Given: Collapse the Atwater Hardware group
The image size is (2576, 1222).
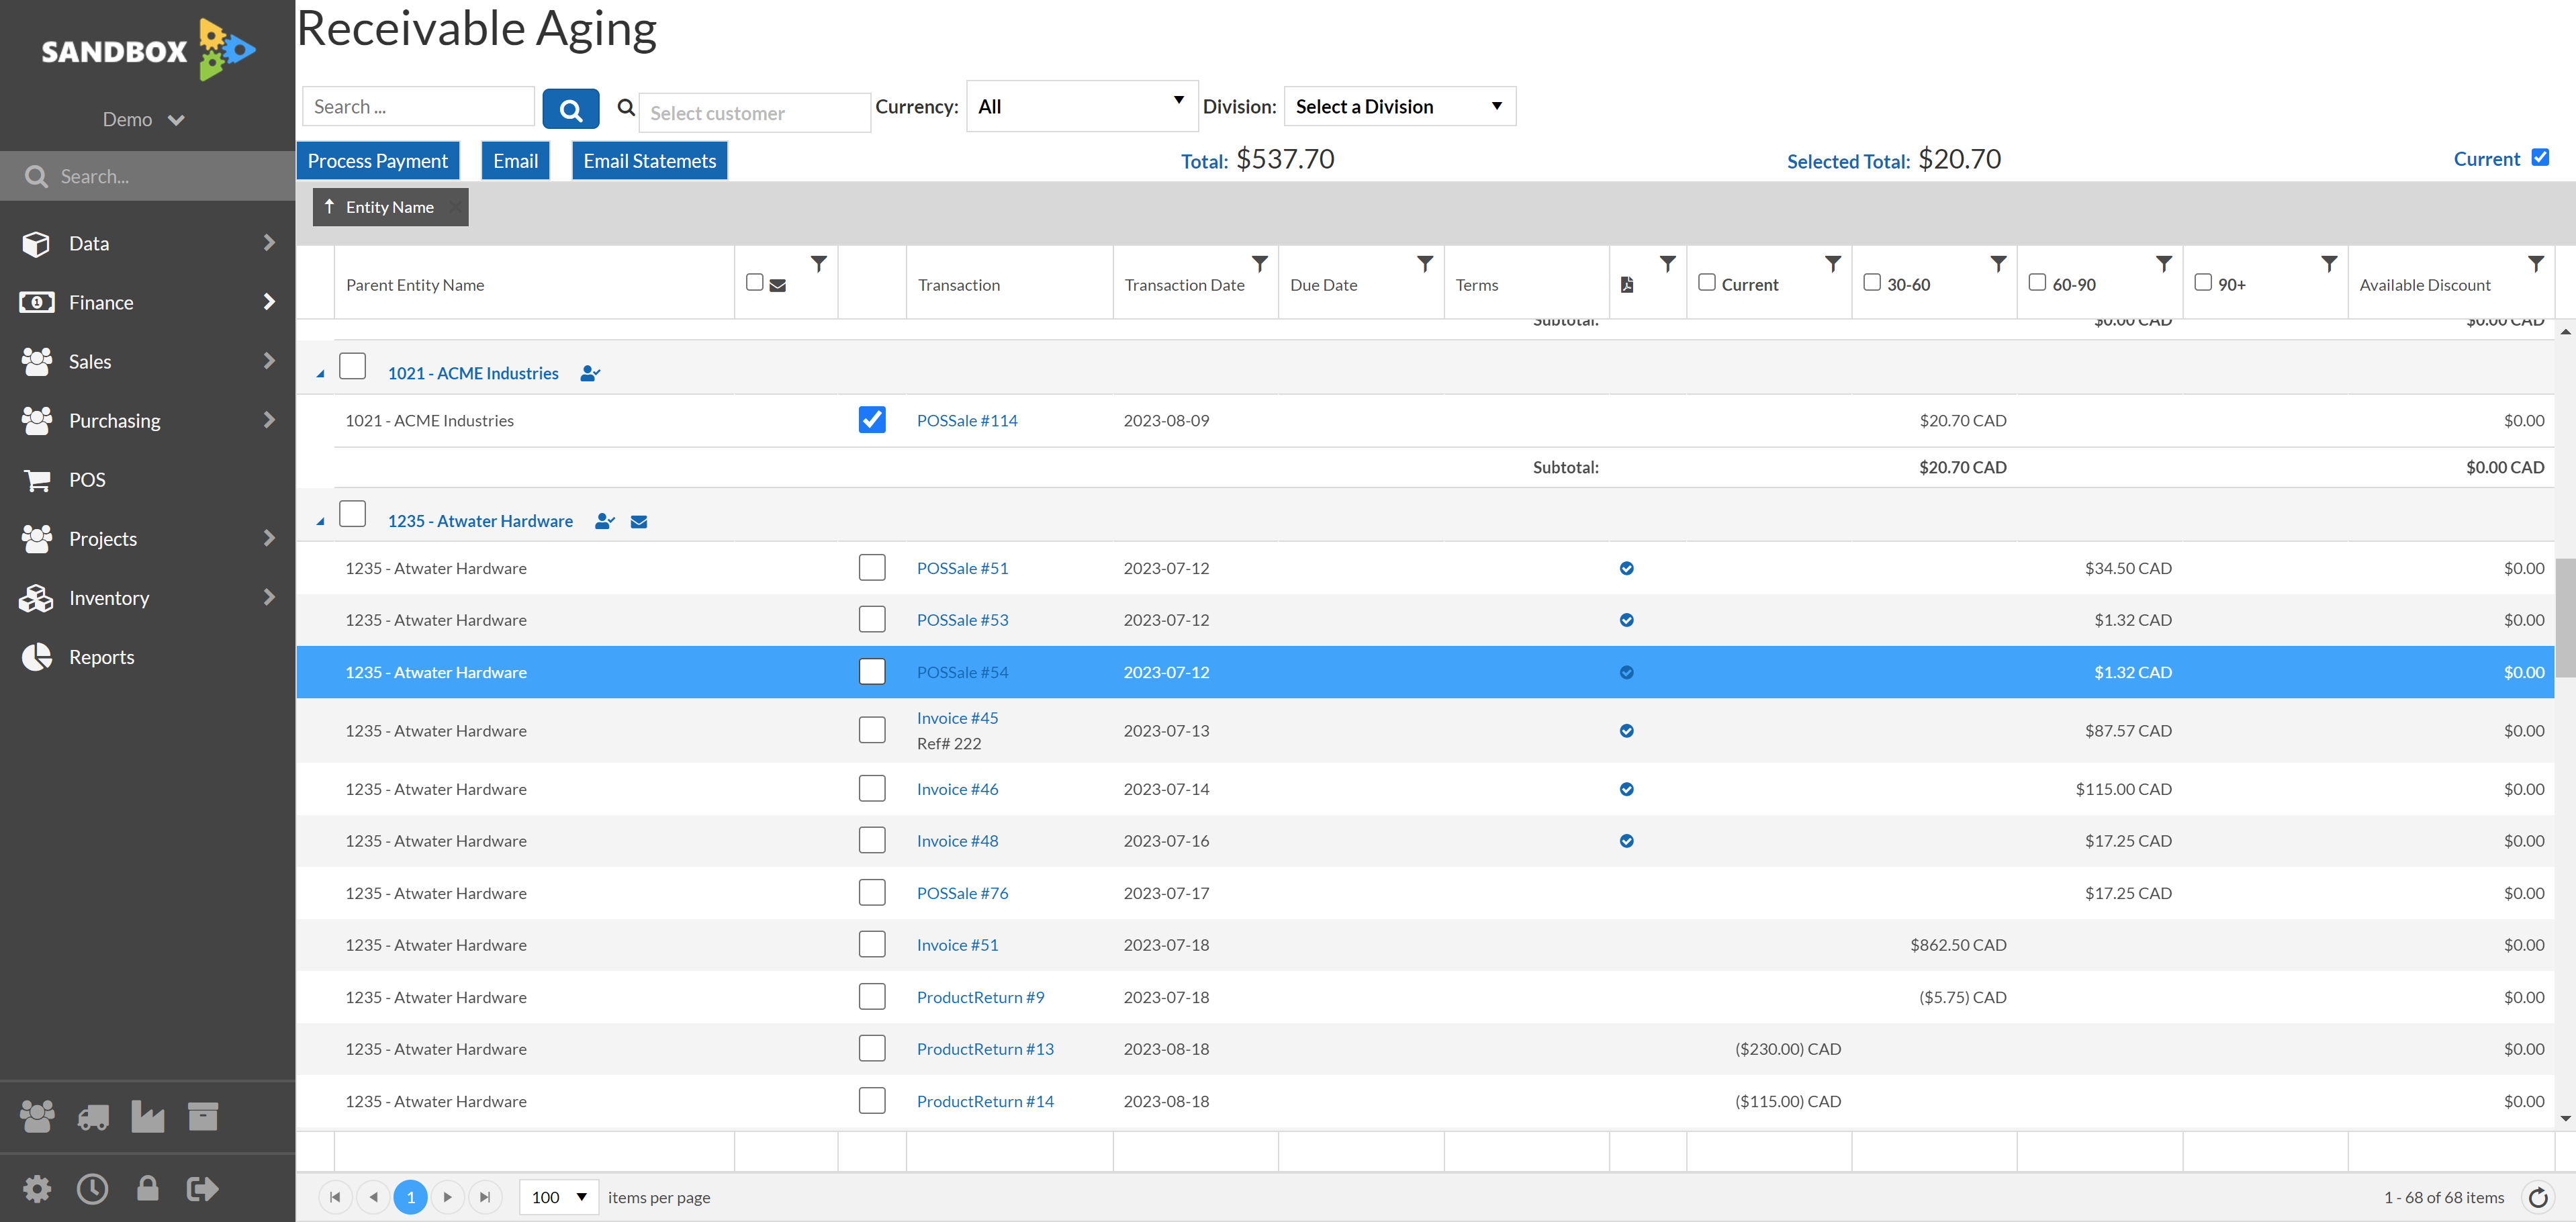Looking at the screenshot, I should click(321, 522).
